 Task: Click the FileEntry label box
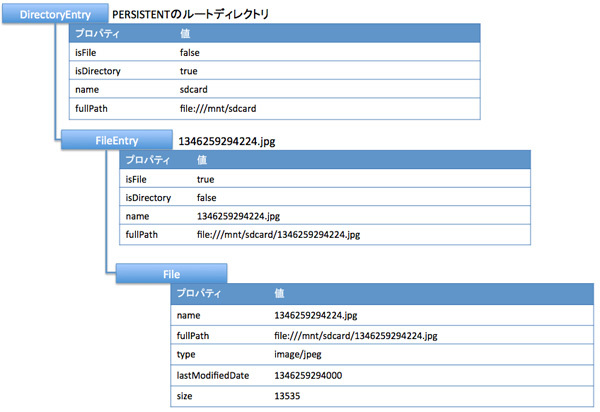click(117, 140)
